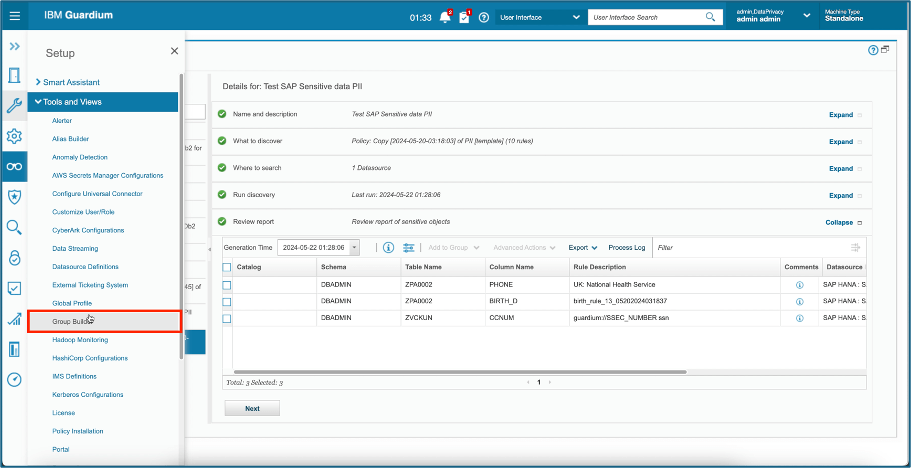
Task: Open the Advanced Actions dropdown
Action: pyautogui.click(x=524, y=248)
